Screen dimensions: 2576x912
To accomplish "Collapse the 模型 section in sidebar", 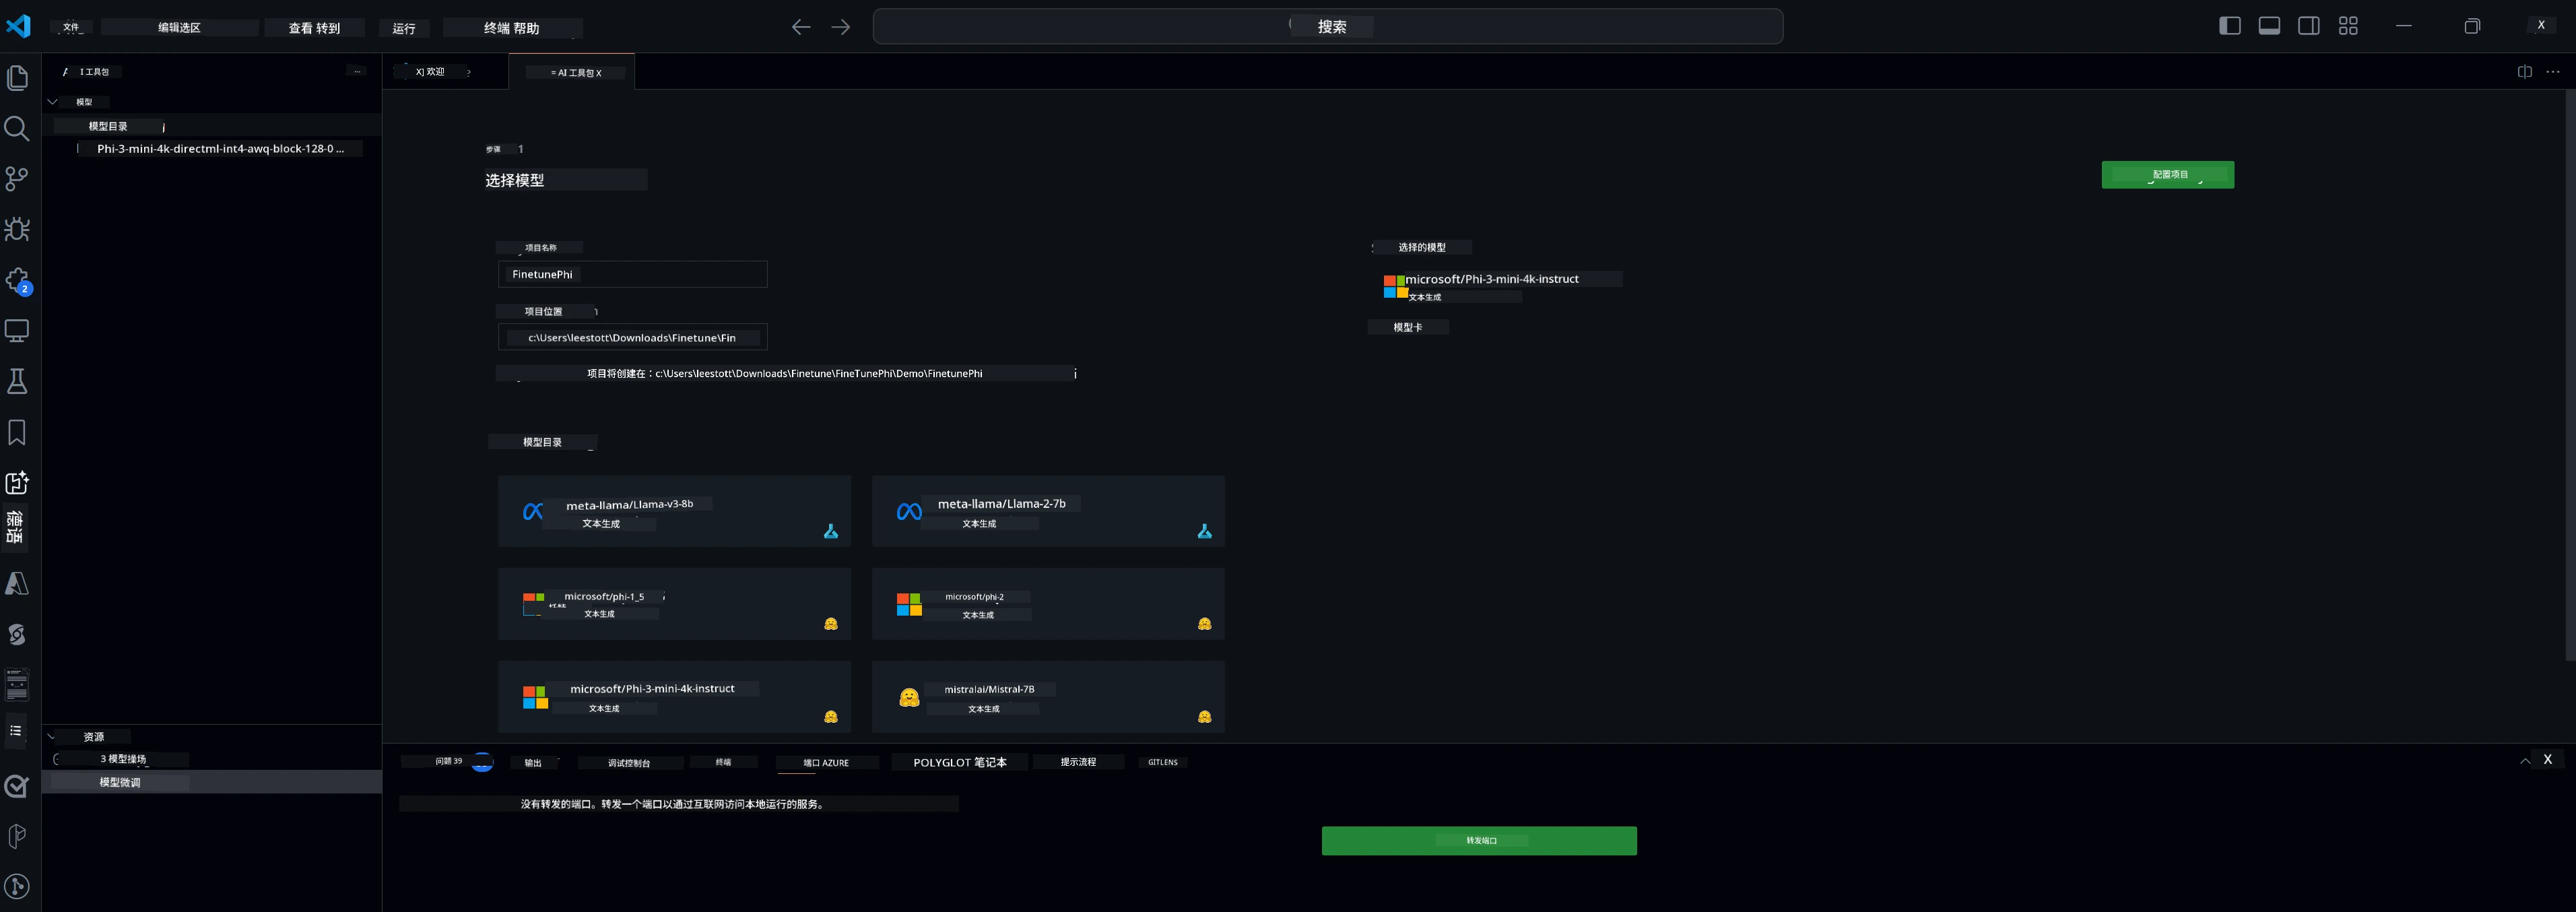I will click(53, 102).
